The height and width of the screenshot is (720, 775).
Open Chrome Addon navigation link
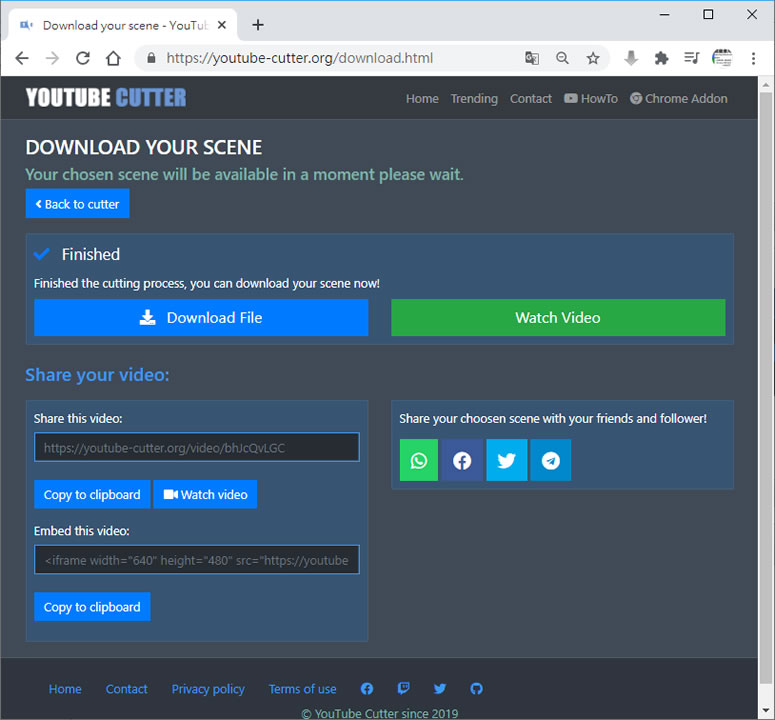[x=678, y=98]
